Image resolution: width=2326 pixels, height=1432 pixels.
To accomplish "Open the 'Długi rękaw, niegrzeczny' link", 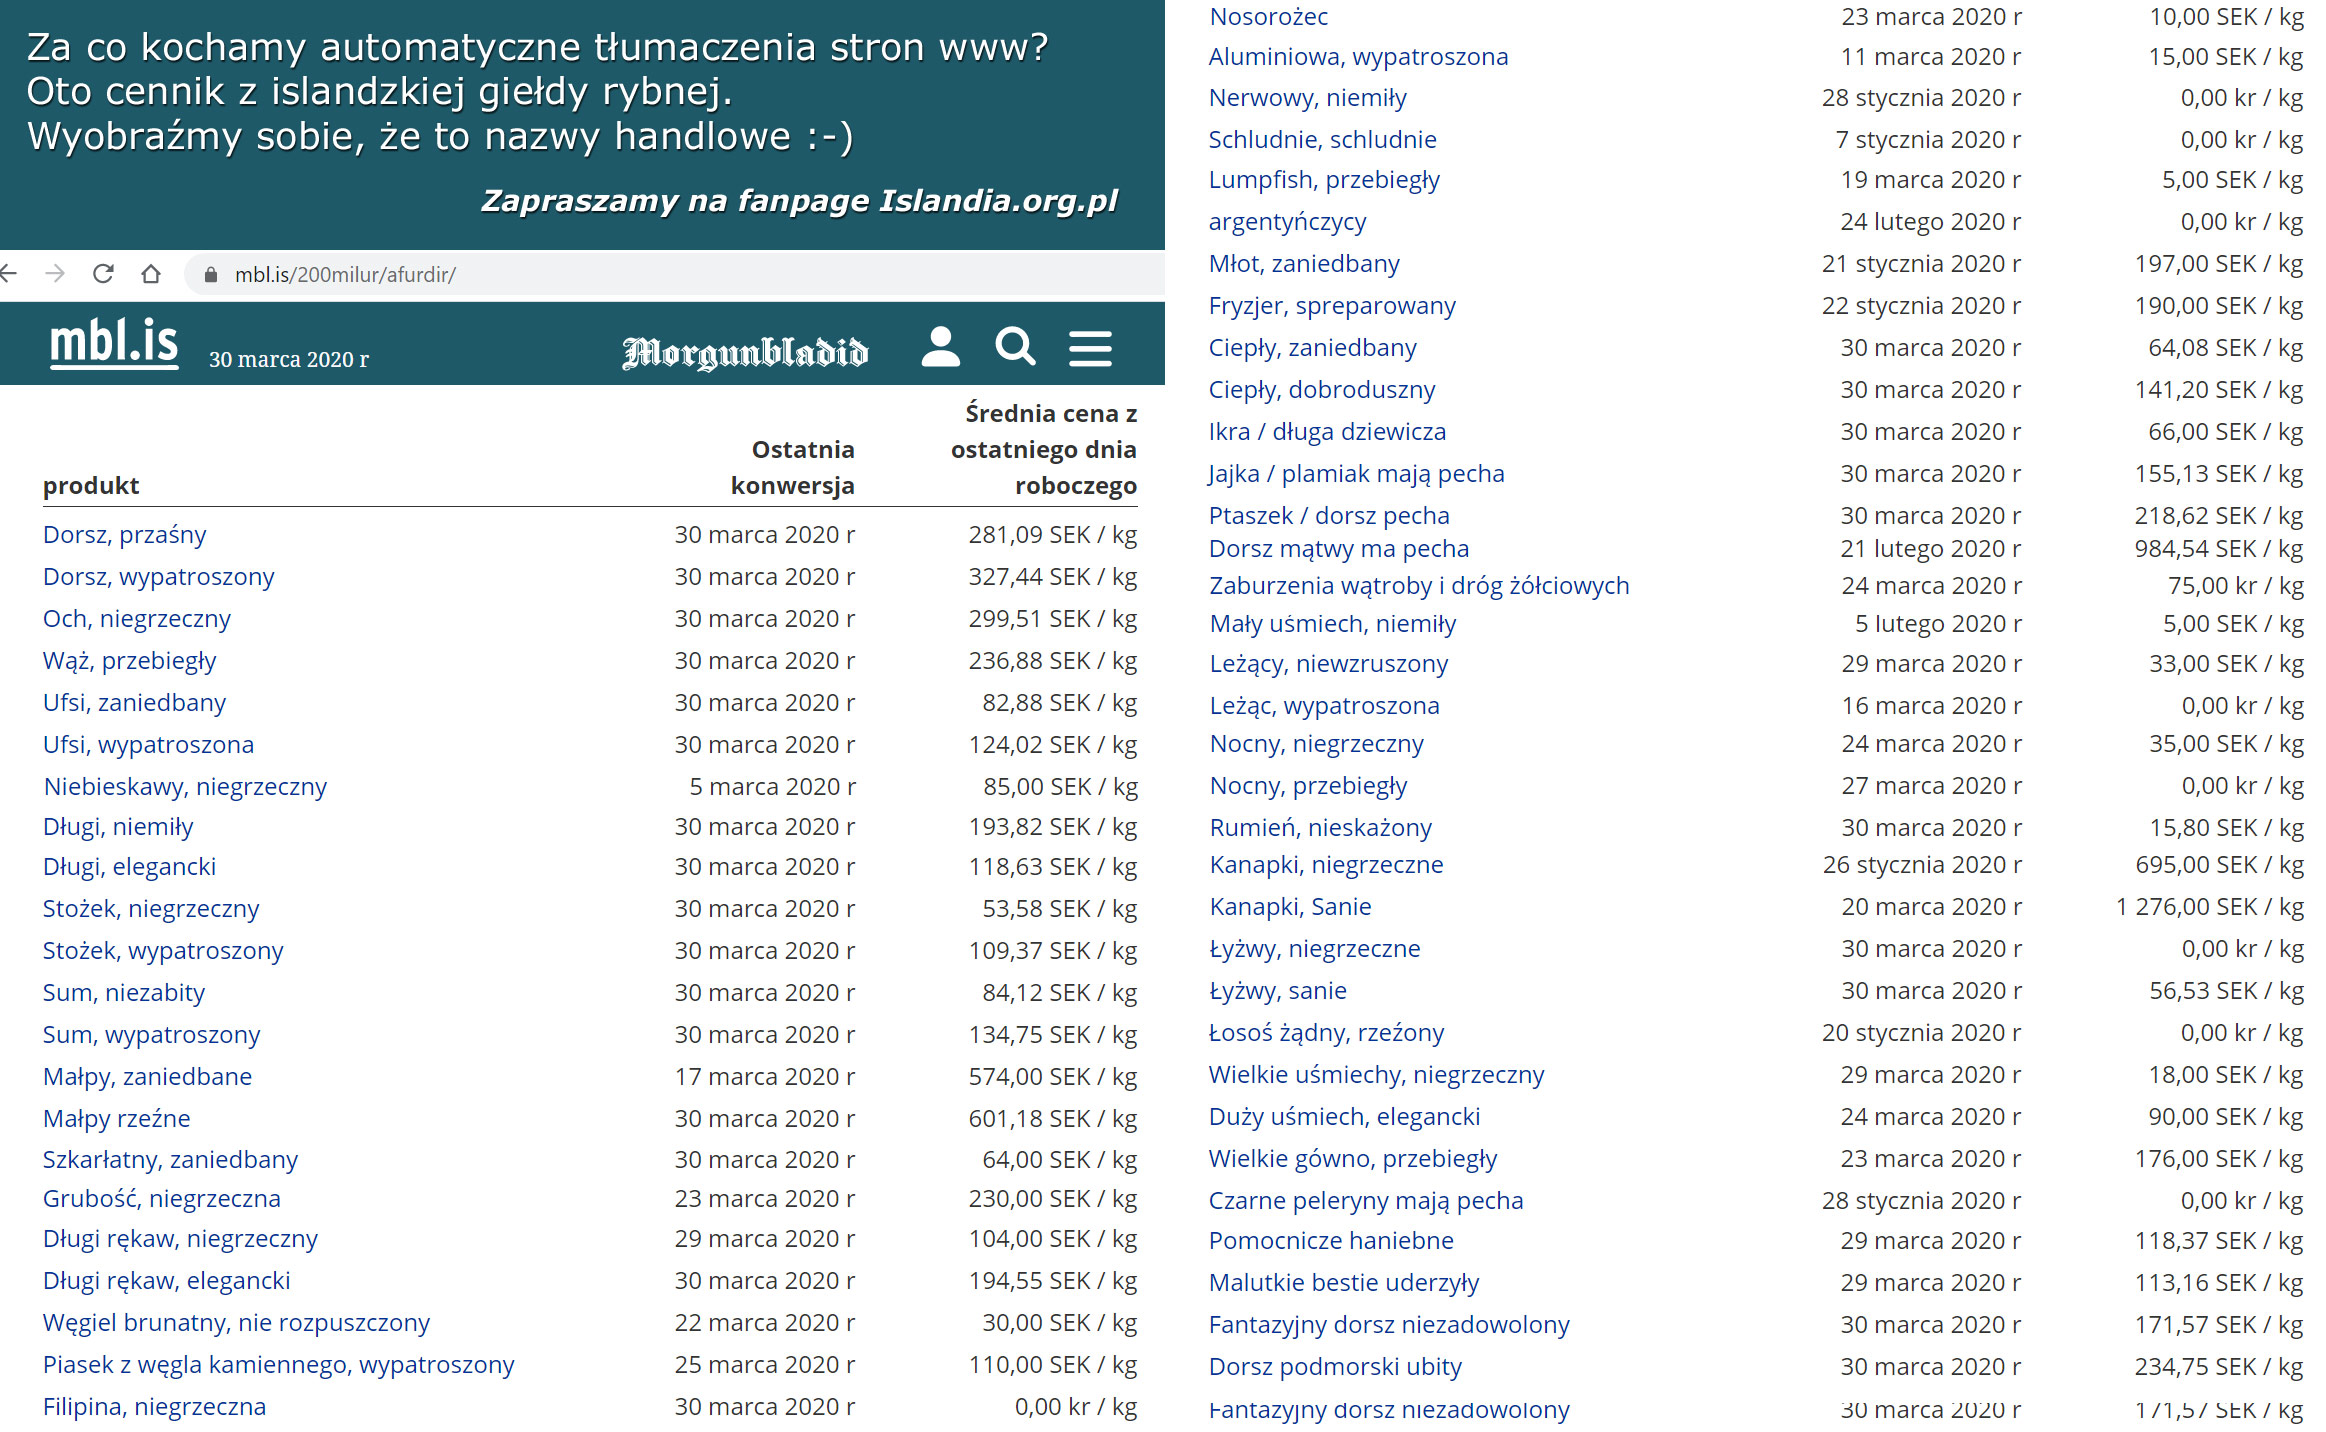I will tap(180, 1239).
